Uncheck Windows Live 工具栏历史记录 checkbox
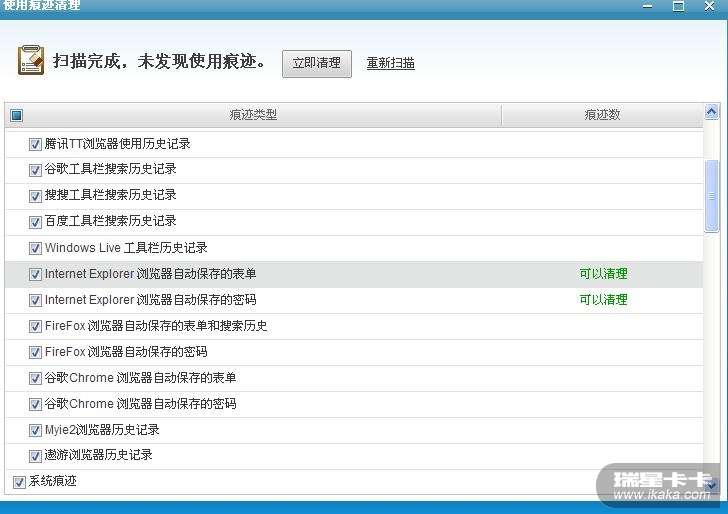Viewport: 728px width, 514px height. pyautogui.click(x=35, y=248)
